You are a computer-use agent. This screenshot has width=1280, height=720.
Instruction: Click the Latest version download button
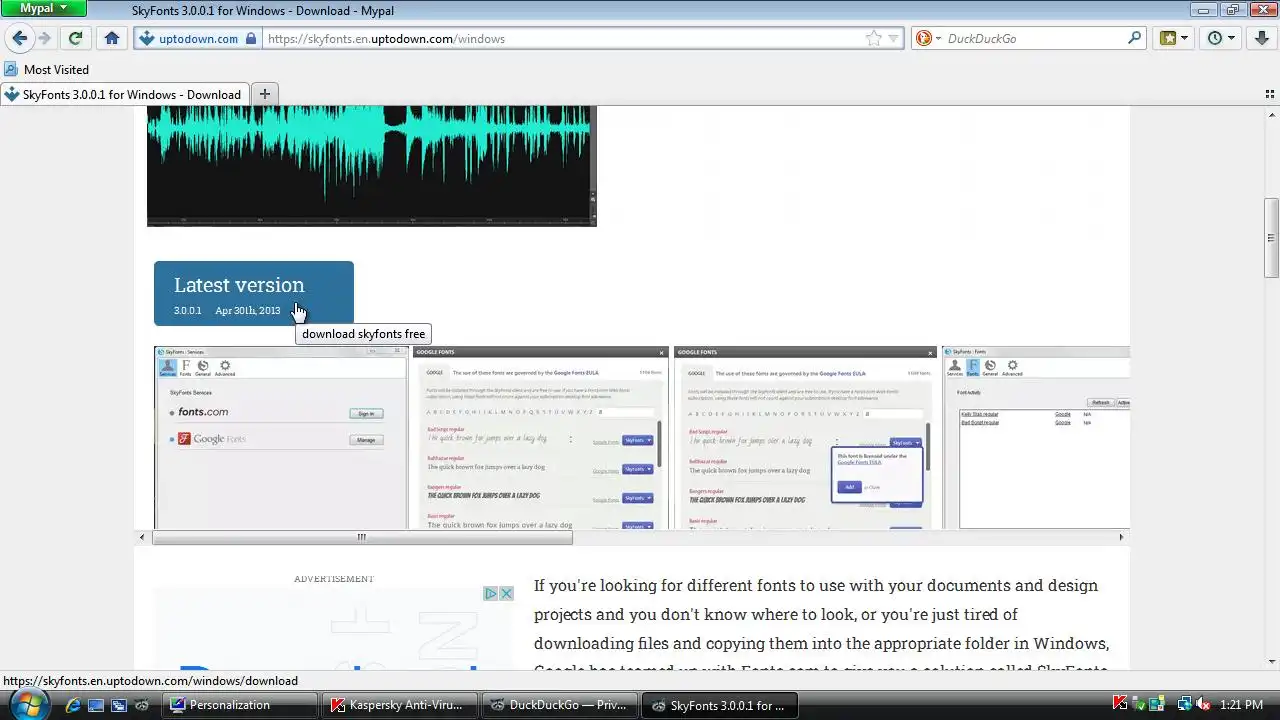254,294
